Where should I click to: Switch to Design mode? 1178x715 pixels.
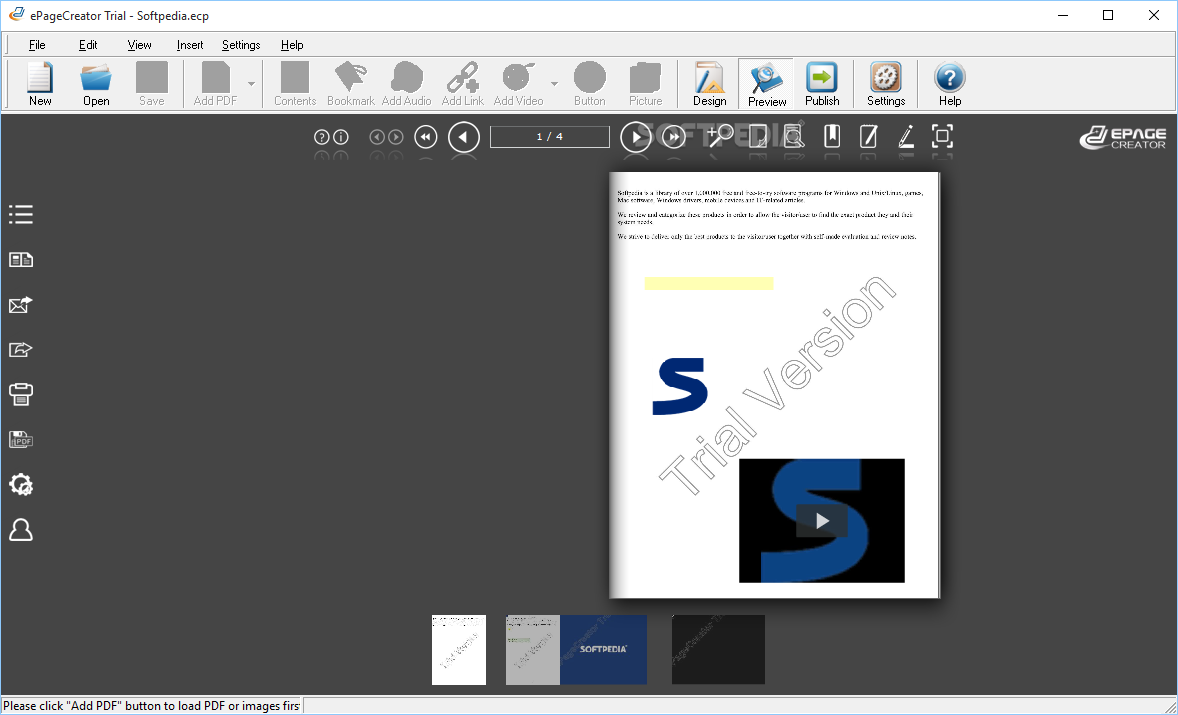[x=709, y=84]
